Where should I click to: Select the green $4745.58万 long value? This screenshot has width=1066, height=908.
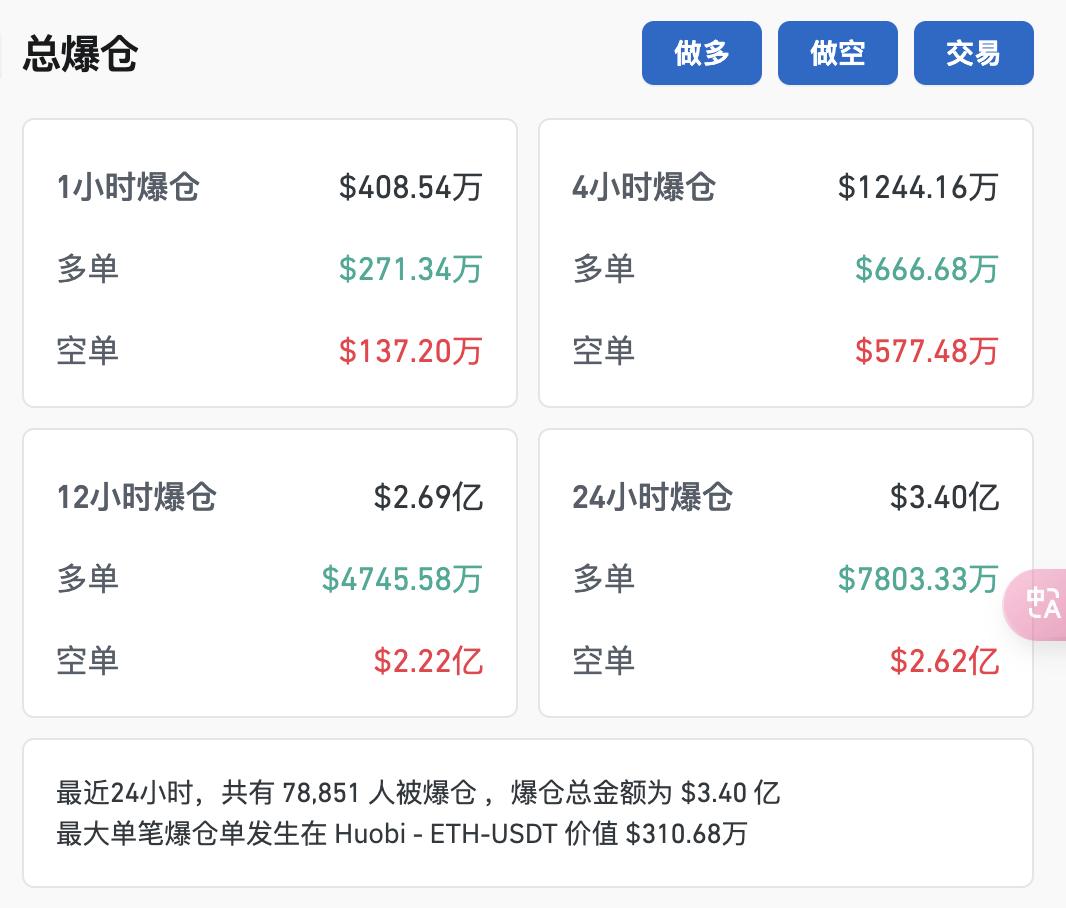click(x=402, y=579)
